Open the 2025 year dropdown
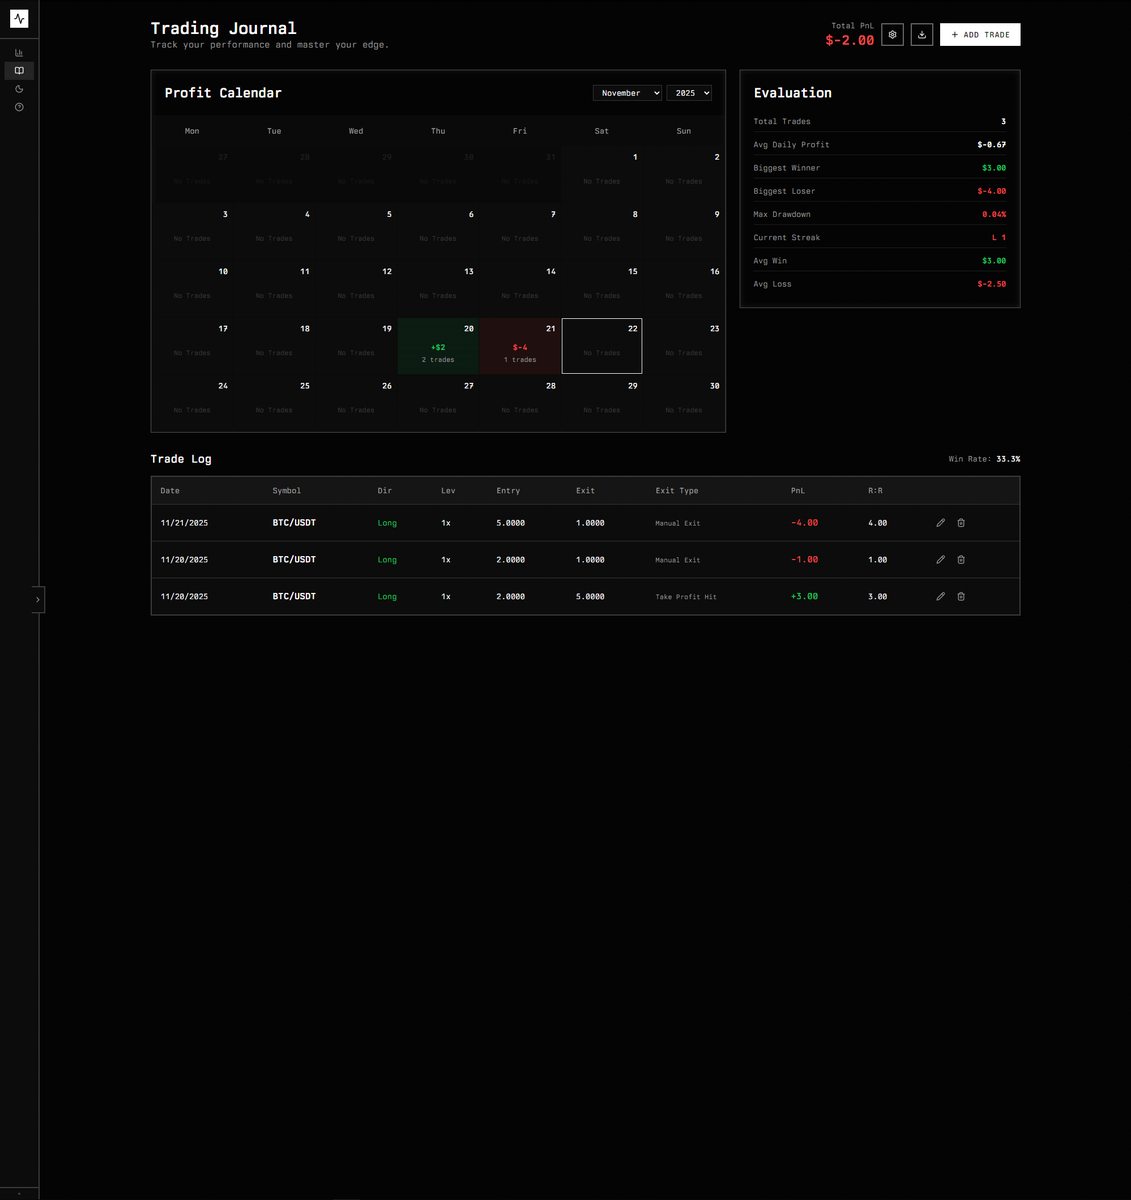1131x1200 pixels. pos(689,93)
